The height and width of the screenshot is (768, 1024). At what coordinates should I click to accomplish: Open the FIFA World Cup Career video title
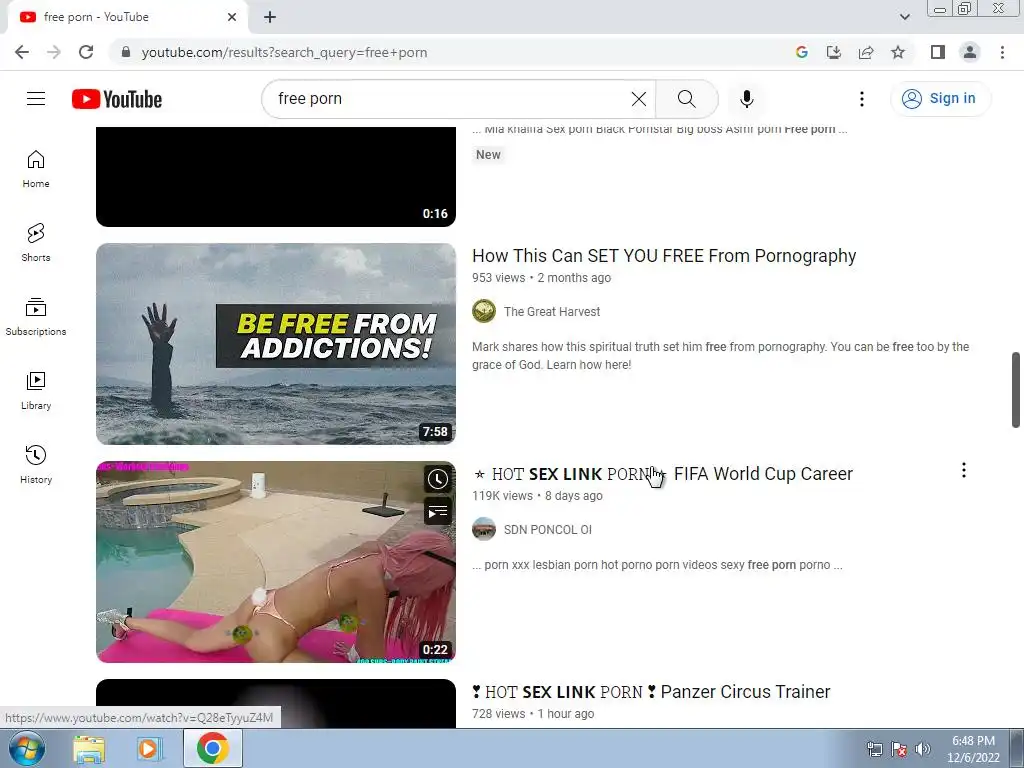click(x=662, y=474)
